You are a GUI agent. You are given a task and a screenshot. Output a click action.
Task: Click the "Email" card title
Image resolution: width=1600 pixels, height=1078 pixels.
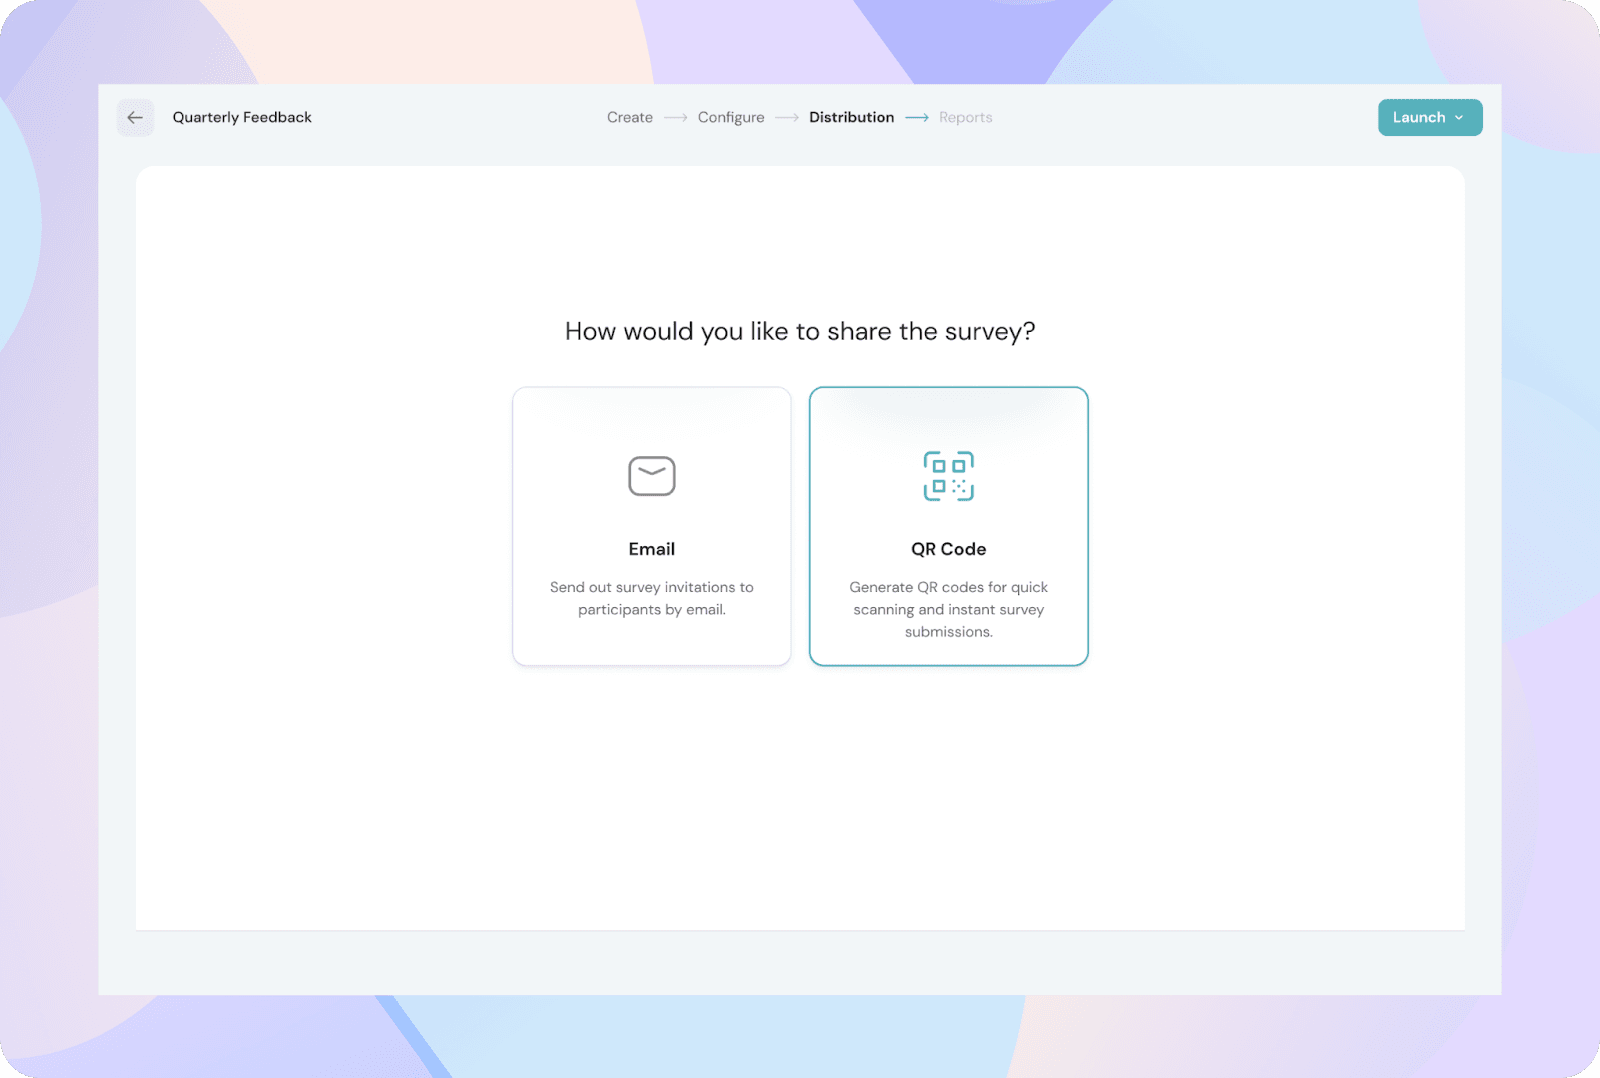(652, 549)
